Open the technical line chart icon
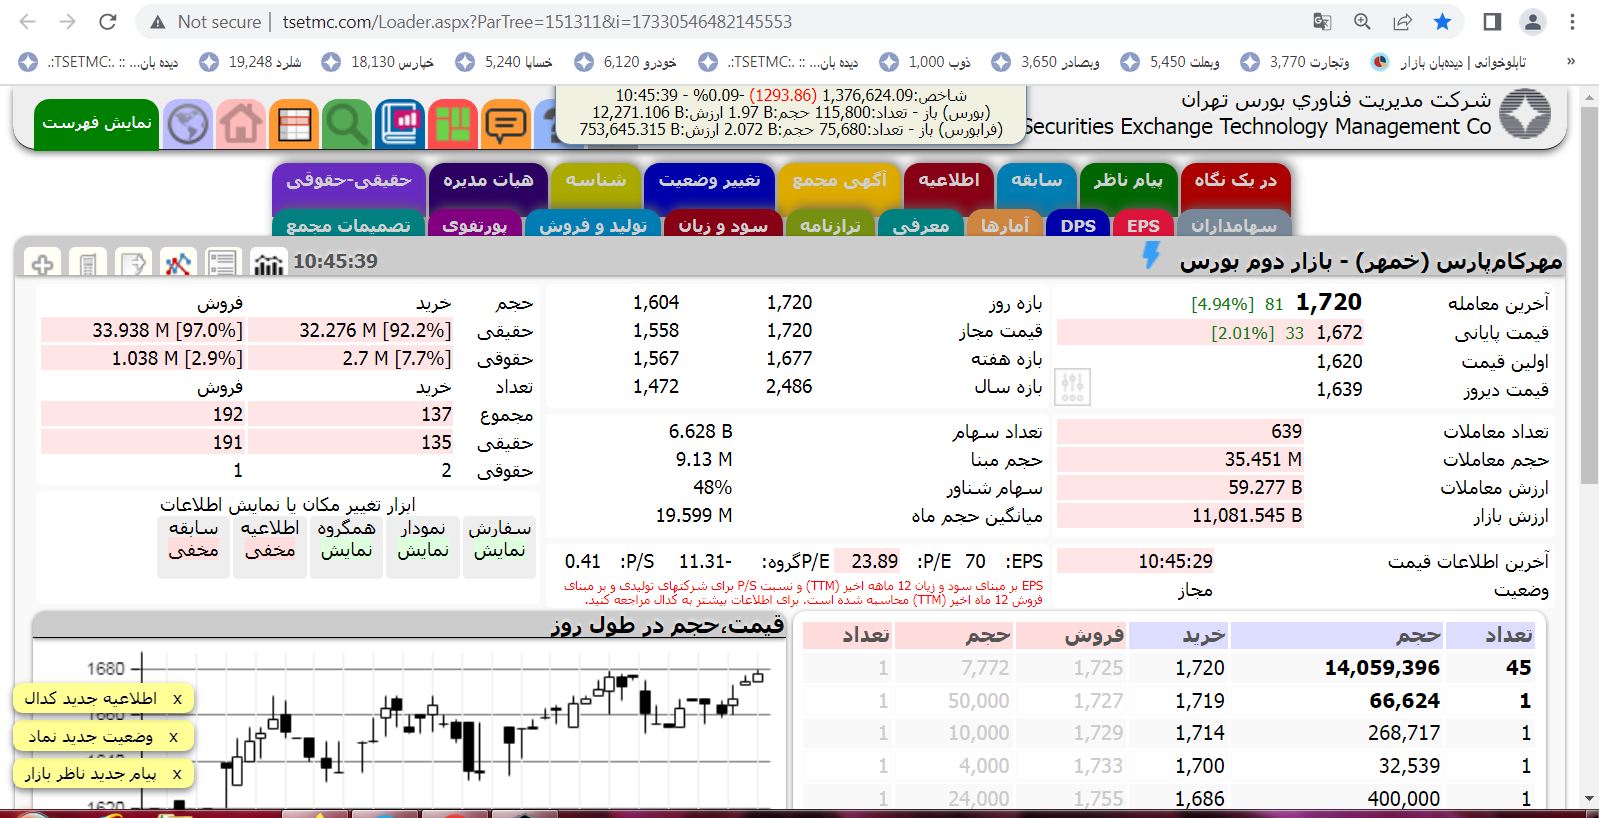 178,264
